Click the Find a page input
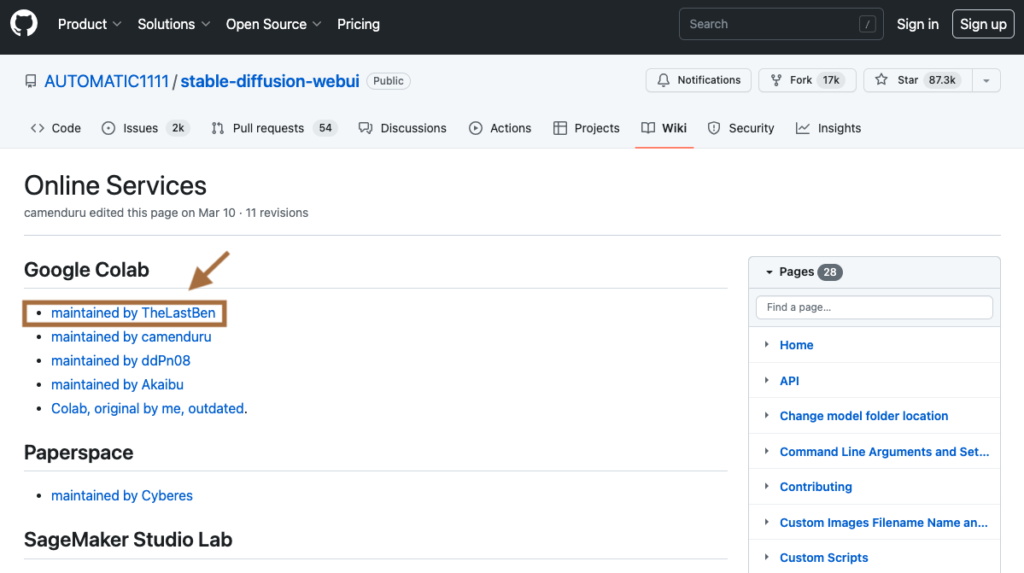This screenshot has width=1024, height=573. click(x=874, y=307)
